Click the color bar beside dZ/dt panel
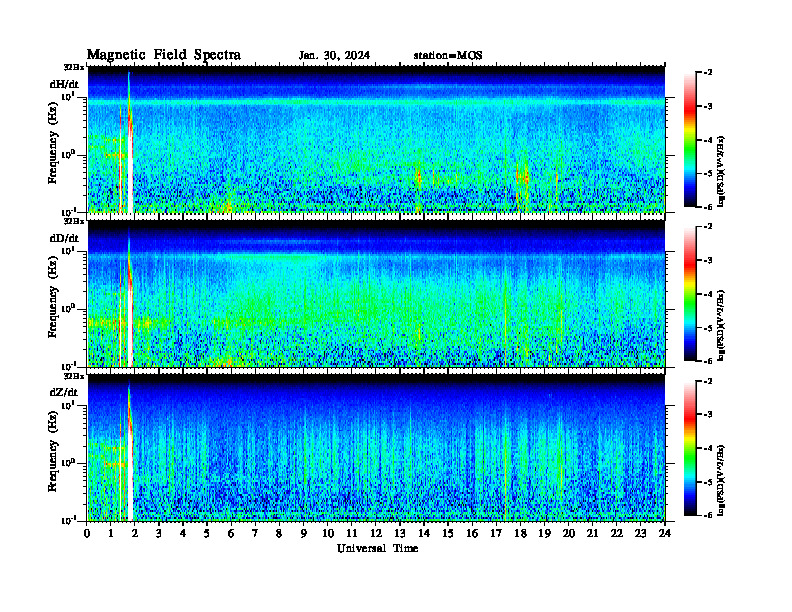 (x=689, y=448)
